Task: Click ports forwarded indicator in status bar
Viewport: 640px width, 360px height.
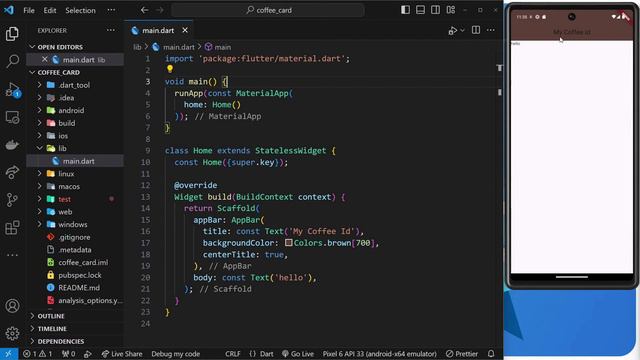Action: point(68,354)
